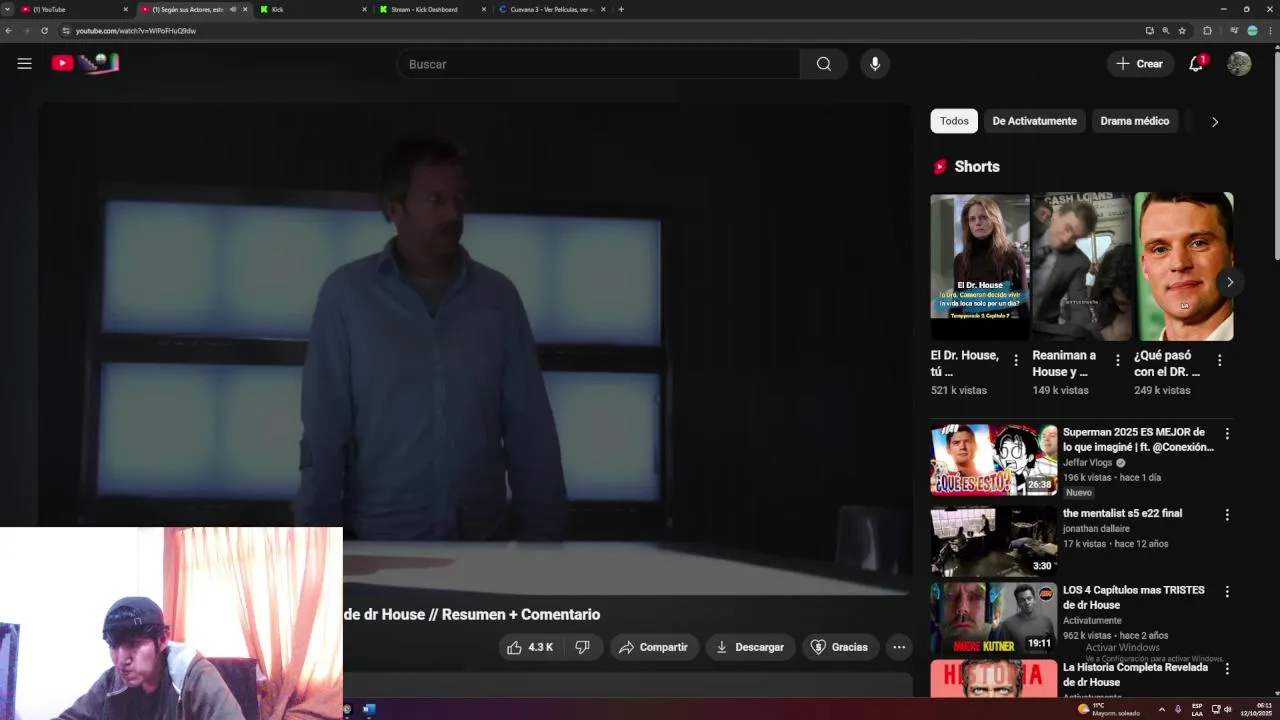Open options for '¿Qué pasó con el DR.' short

(x=1219, y=360)
